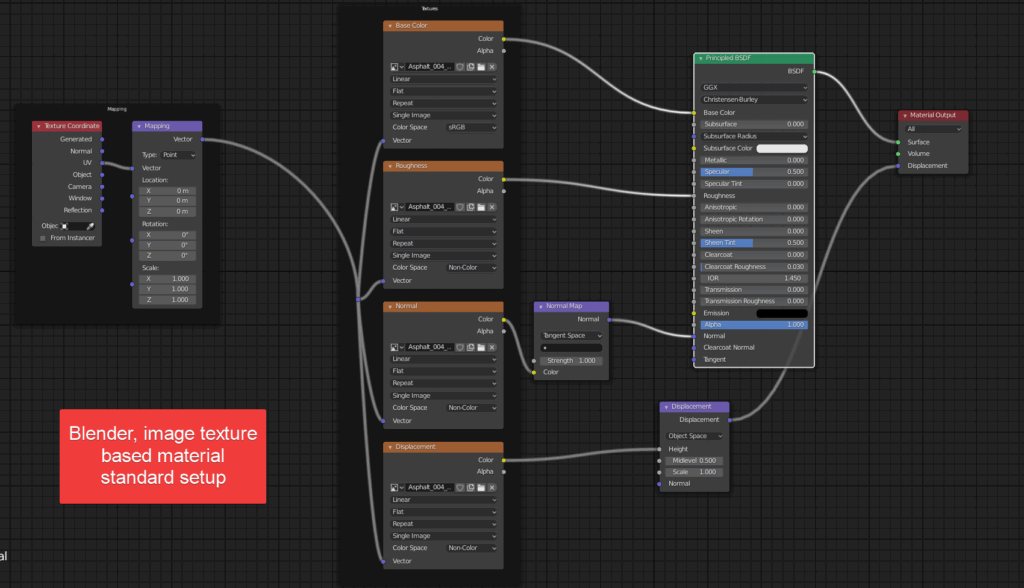Click the Normal Map UV map field
Image resolution: width=1024 pixels, height=588 pixels.
pyautogui.click(x=571, y=348)
